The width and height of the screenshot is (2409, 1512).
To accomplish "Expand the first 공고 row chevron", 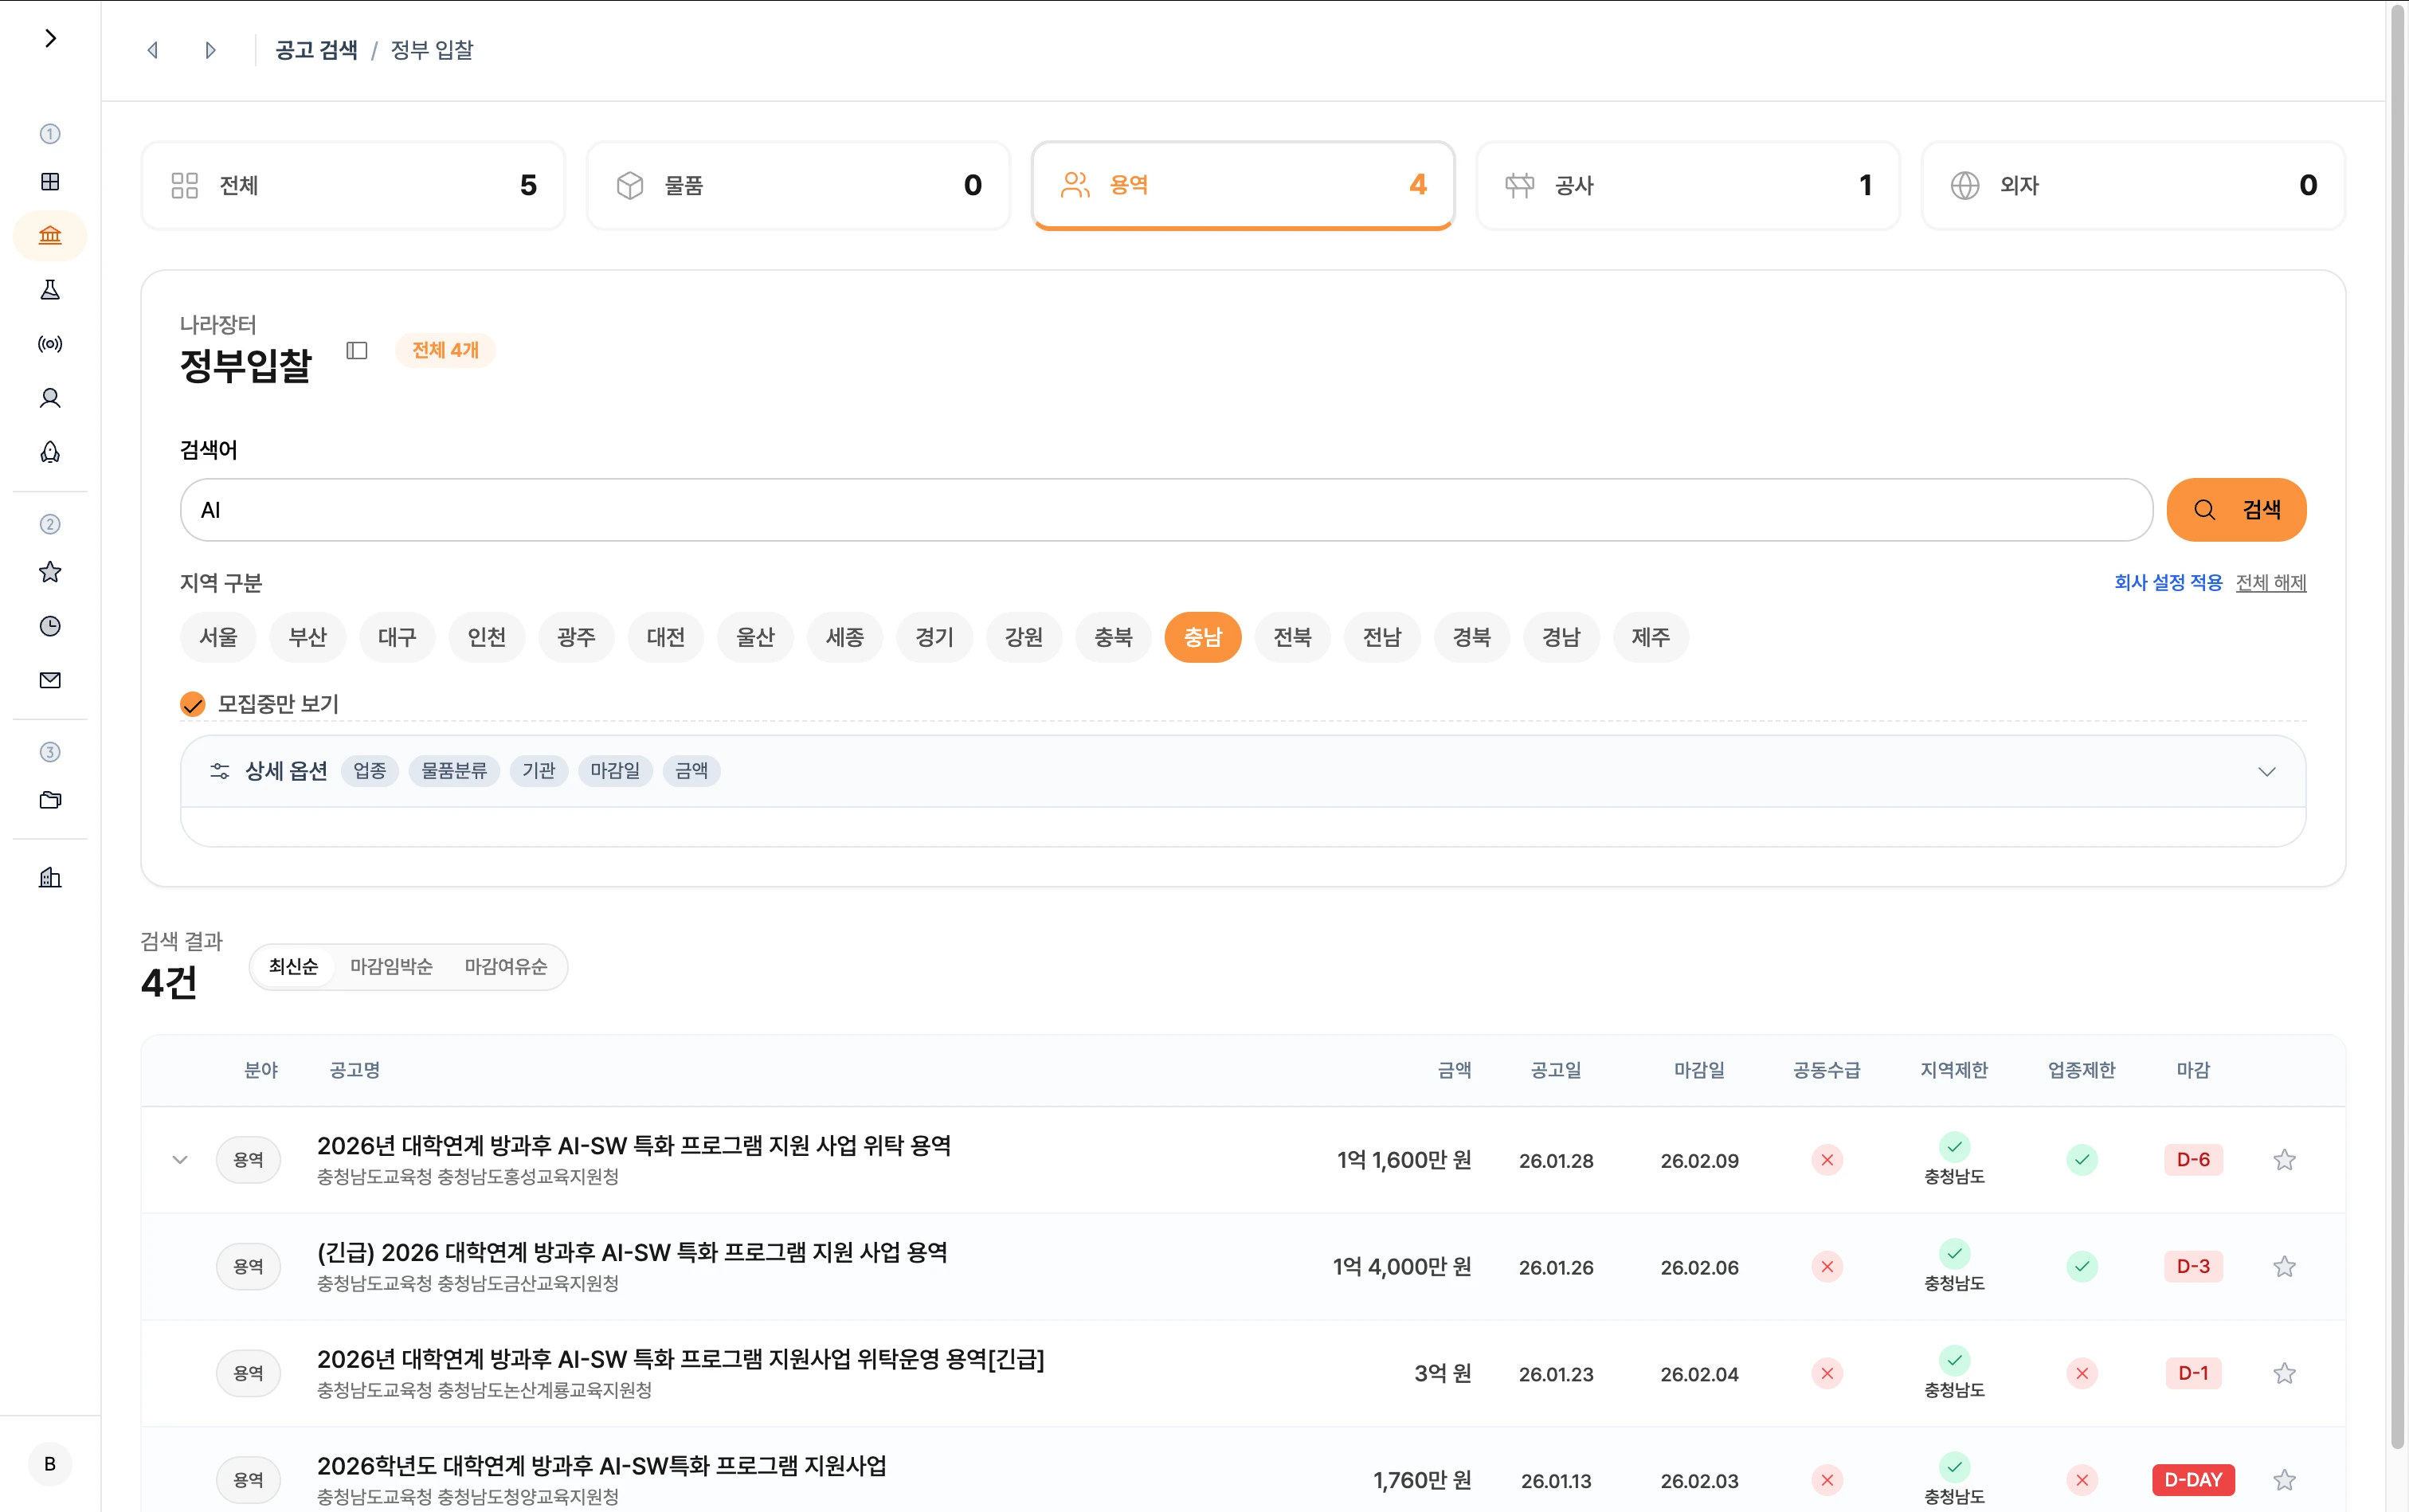I will (x=180, y=1160).
